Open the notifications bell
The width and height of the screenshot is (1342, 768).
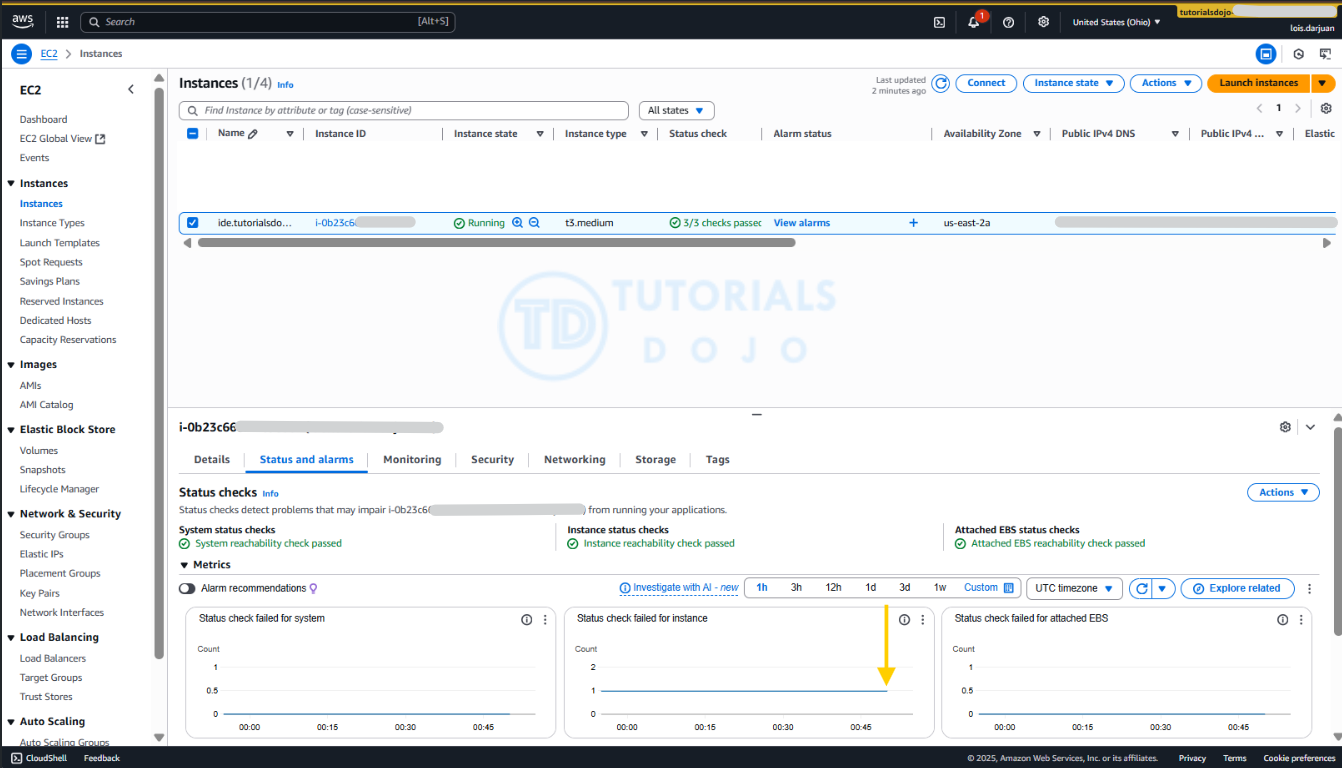click(973, 22)
